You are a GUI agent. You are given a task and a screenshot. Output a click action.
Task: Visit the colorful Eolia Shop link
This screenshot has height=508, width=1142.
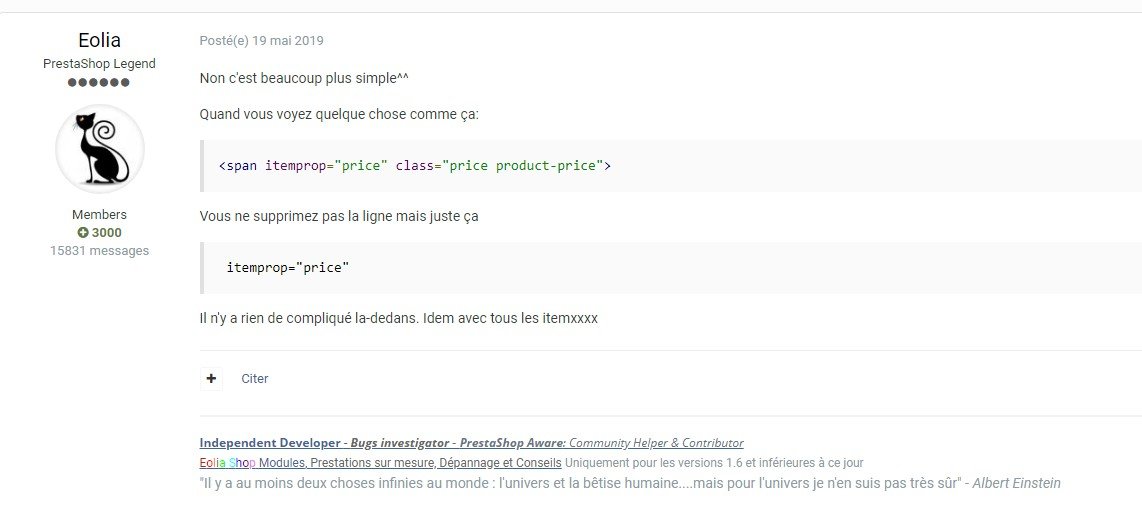coord(227,463)
